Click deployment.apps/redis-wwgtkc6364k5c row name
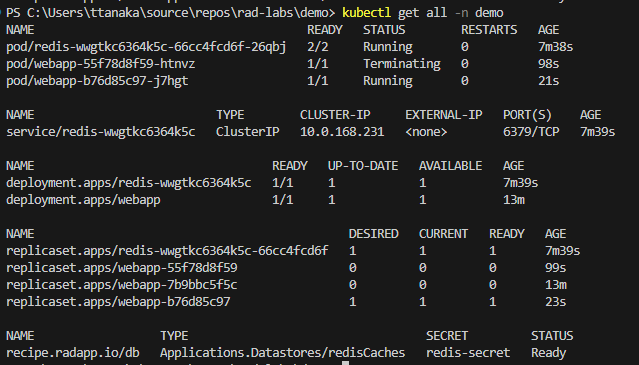This screenshot has height=365, width=639. pyautogui.click(x=128, y=183)
